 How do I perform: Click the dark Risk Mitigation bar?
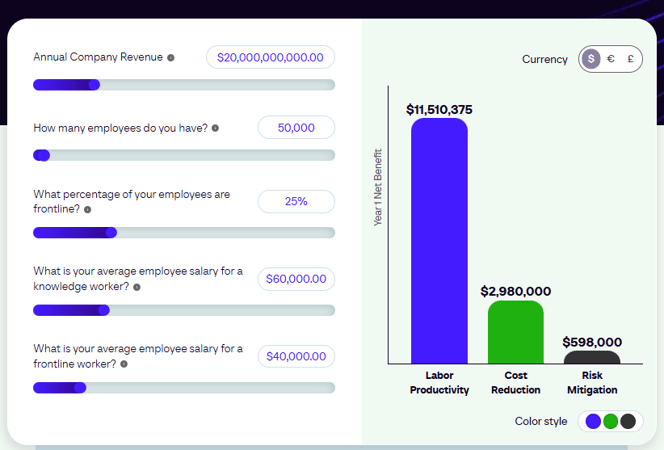[592, 357]
